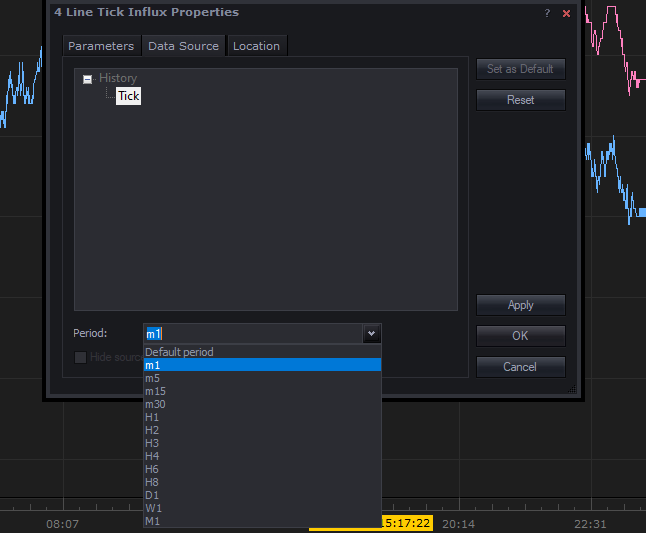This screenshot has width=646, height=533.
Task: Click the Reset button
Action: pos(521,100)
